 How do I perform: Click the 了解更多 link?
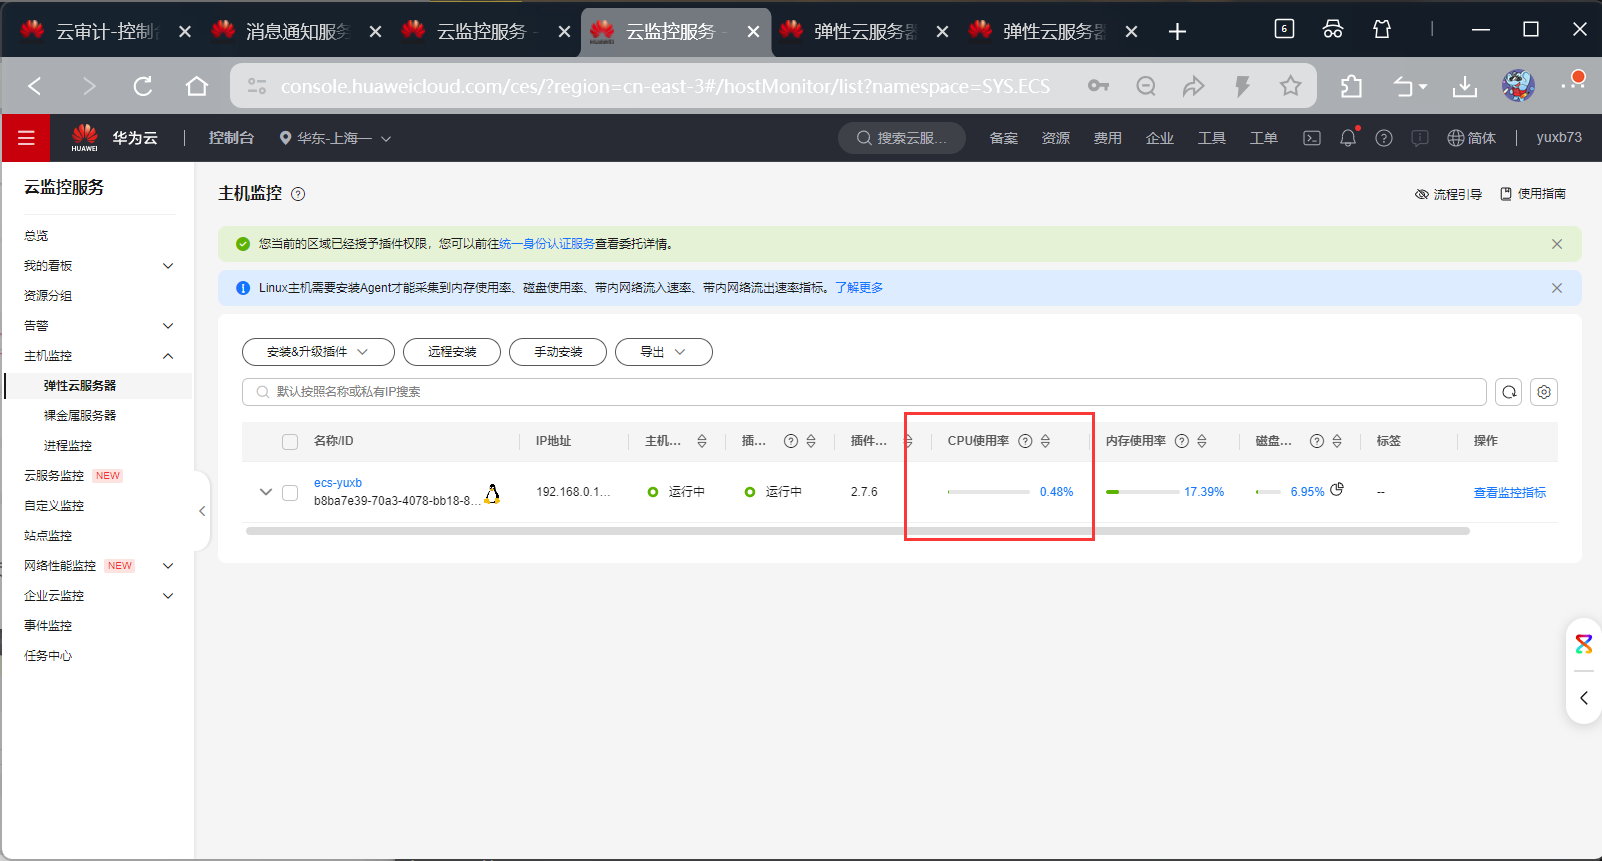(859, 288)
